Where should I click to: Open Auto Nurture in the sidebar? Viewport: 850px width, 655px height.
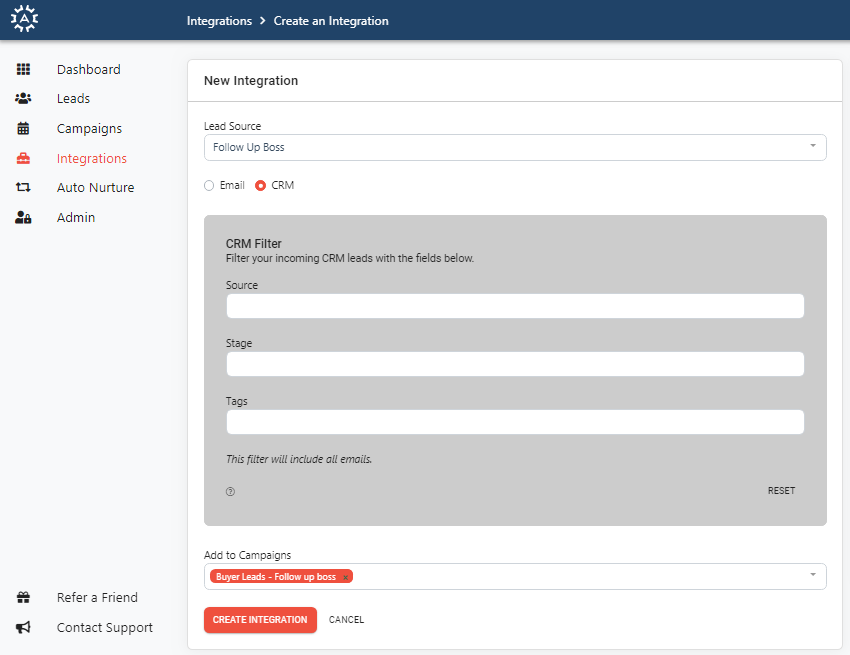(95, 188)
